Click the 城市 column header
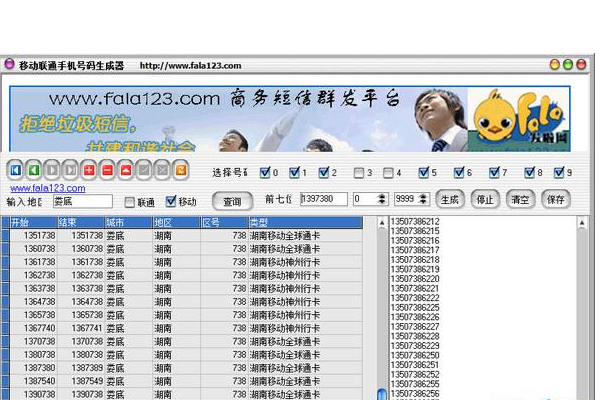 [x=129, y=222]
